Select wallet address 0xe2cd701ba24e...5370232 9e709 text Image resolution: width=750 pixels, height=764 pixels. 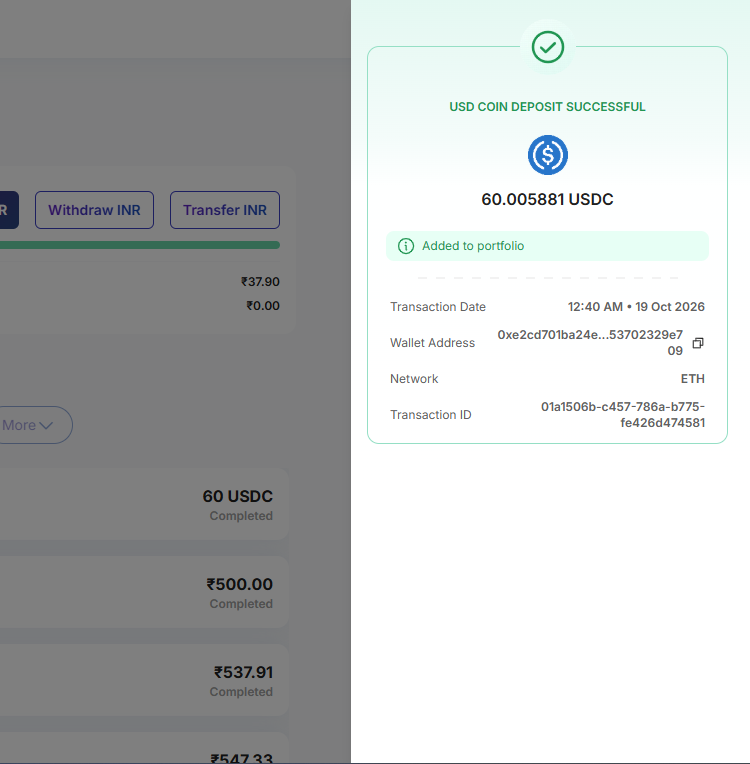pyautogui.click(x=590, y=343)
